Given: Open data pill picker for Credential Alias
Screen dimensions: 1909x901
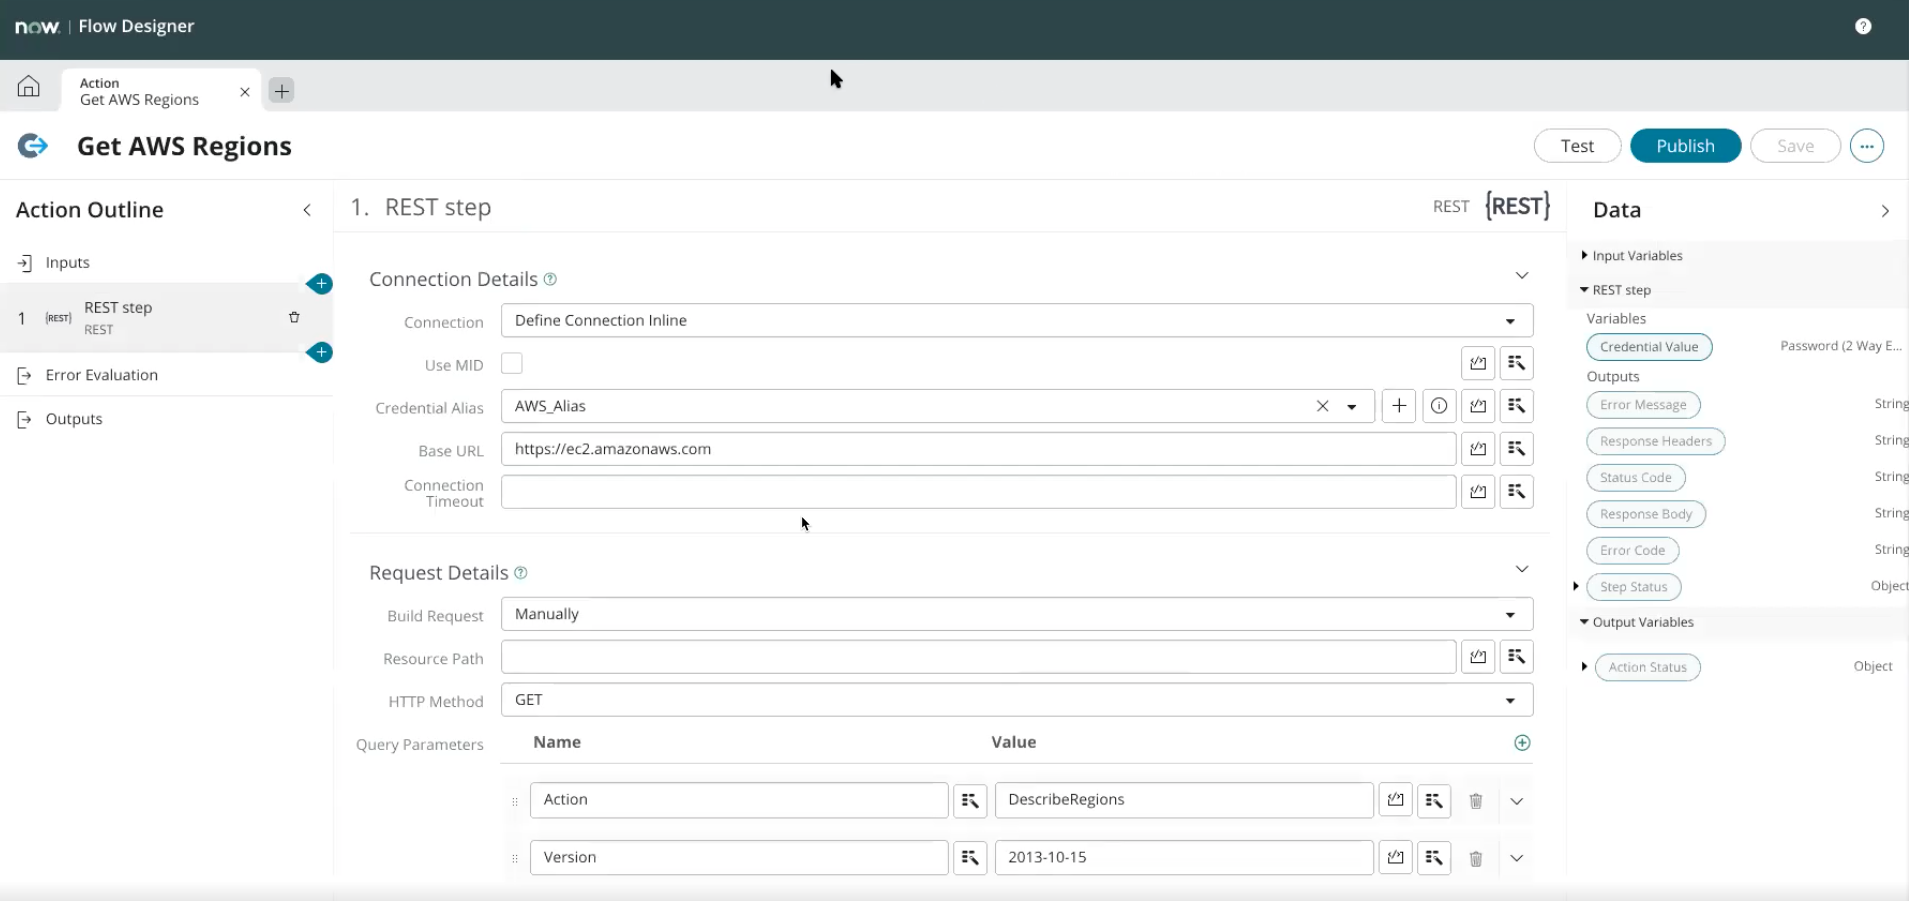Looking at the screenshot, I should click(x=1517, y=406).
